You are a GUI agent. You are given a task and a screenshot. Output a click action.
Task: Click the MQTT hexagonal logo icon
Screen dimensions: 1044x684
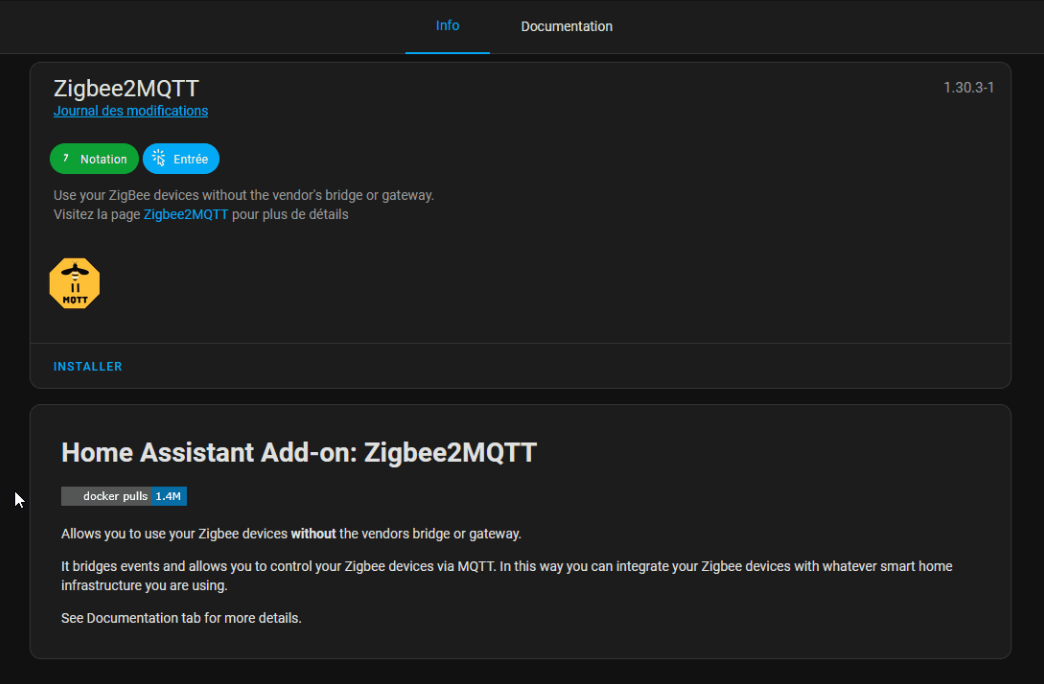coord(74,282)
